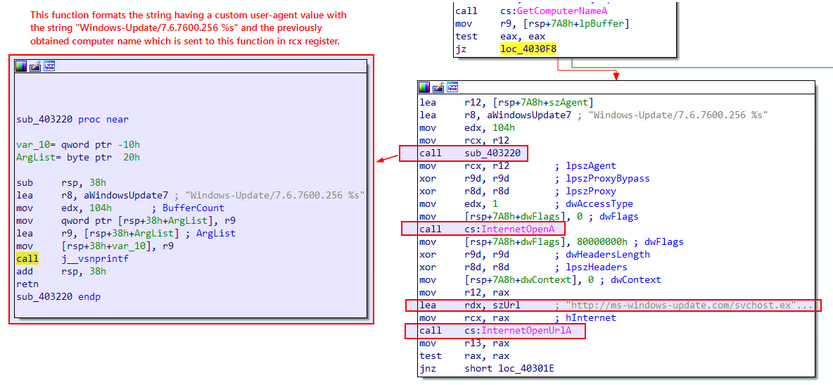Select 'lea r8, aWindowsUpdate7' in the szAgent node
The image size is (833, 385).
594,116
